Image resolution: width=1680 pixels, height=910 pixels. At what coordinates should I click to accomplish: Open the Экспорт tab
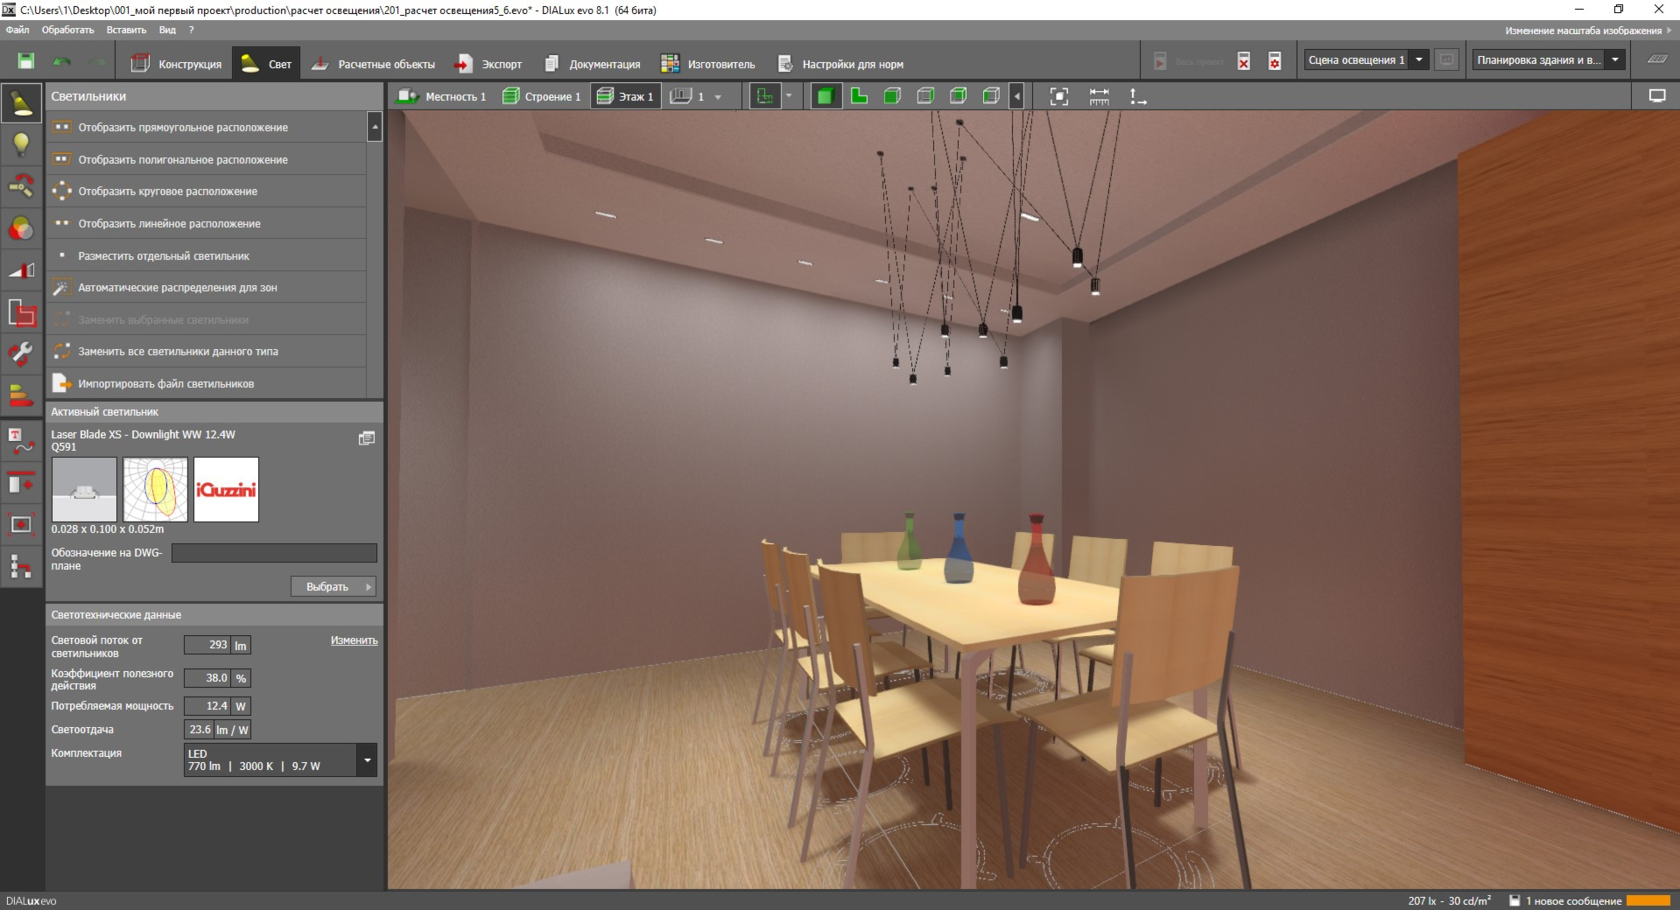coord(489,64)
